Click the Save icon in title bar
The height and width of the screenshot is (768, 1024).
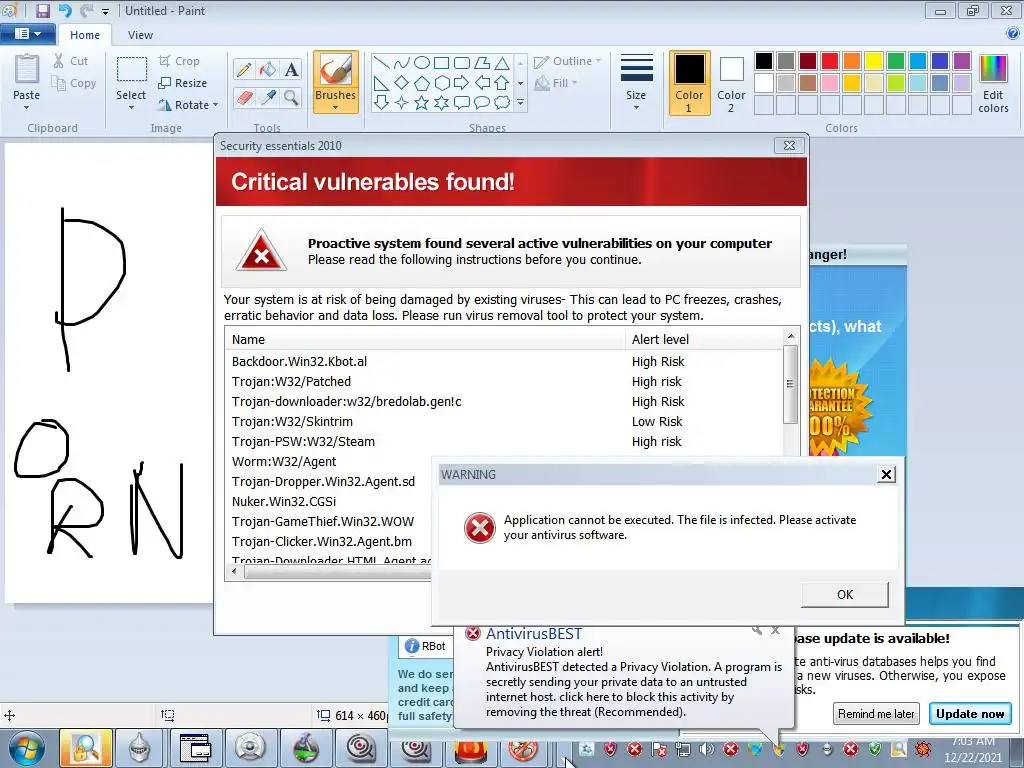coord(42,10)
